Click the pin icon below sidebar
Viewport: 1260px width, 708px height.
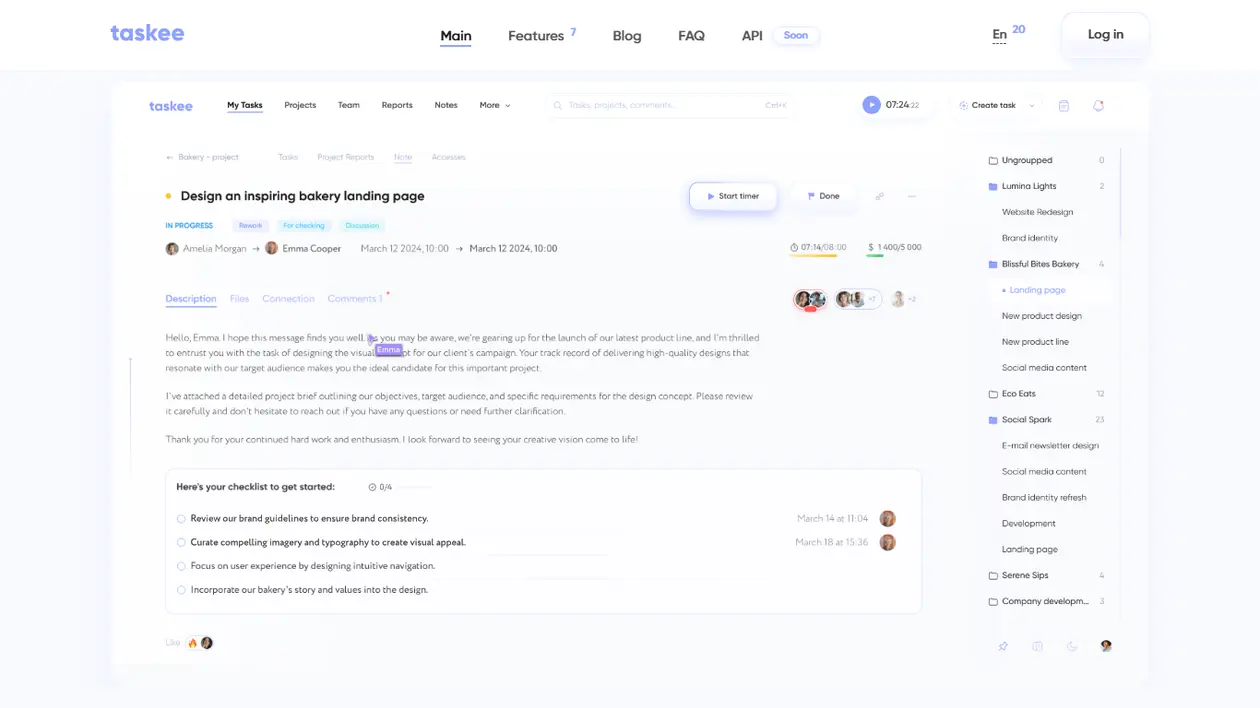point(1003,646)
